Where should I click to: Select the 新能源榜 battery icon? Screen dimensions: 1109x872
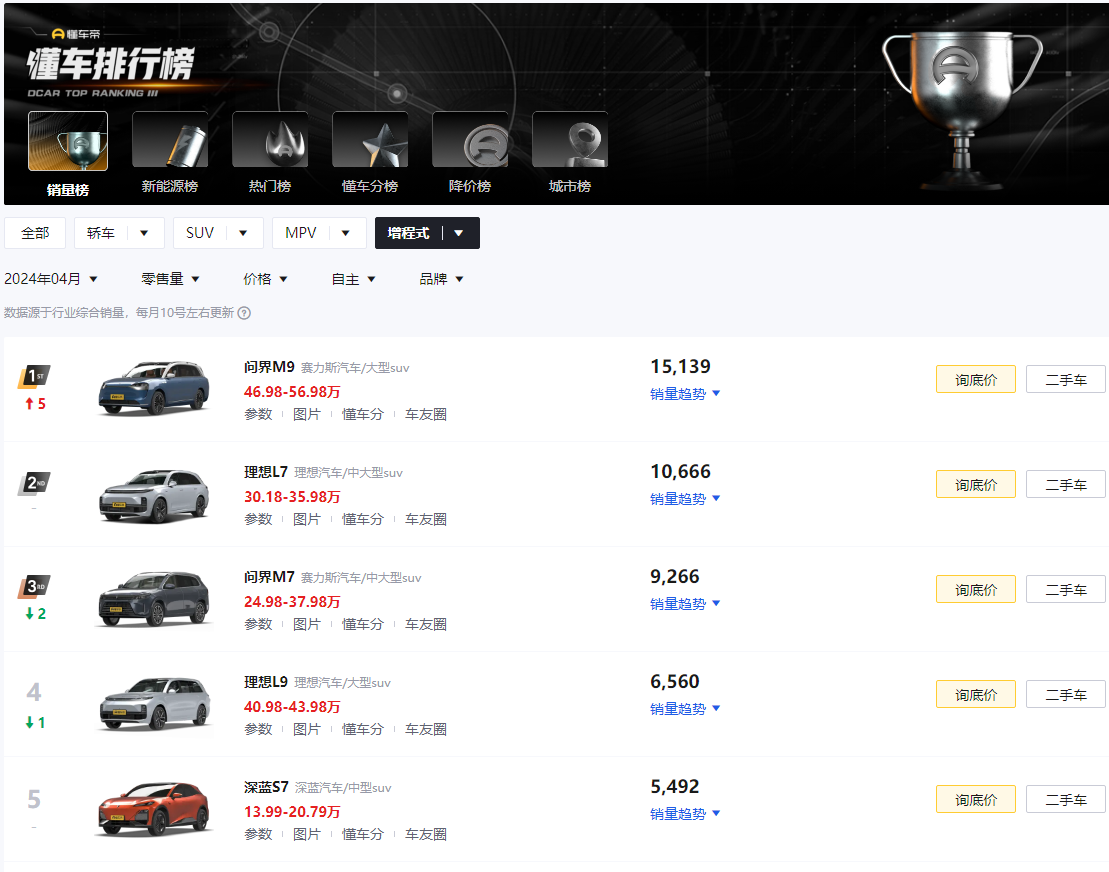click(x=169, y=141)
